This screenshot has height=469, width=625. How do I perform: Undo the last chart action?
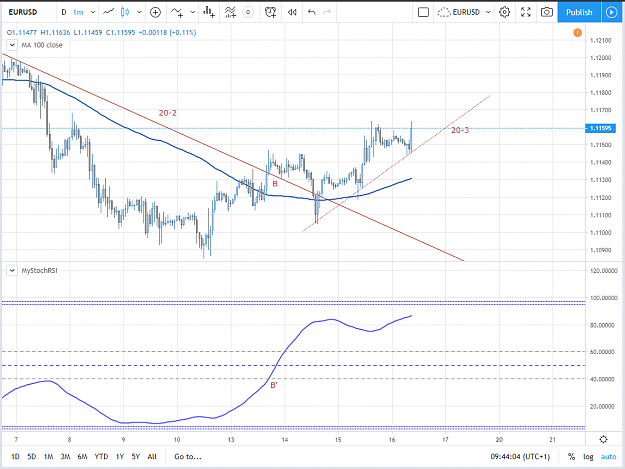312,12
